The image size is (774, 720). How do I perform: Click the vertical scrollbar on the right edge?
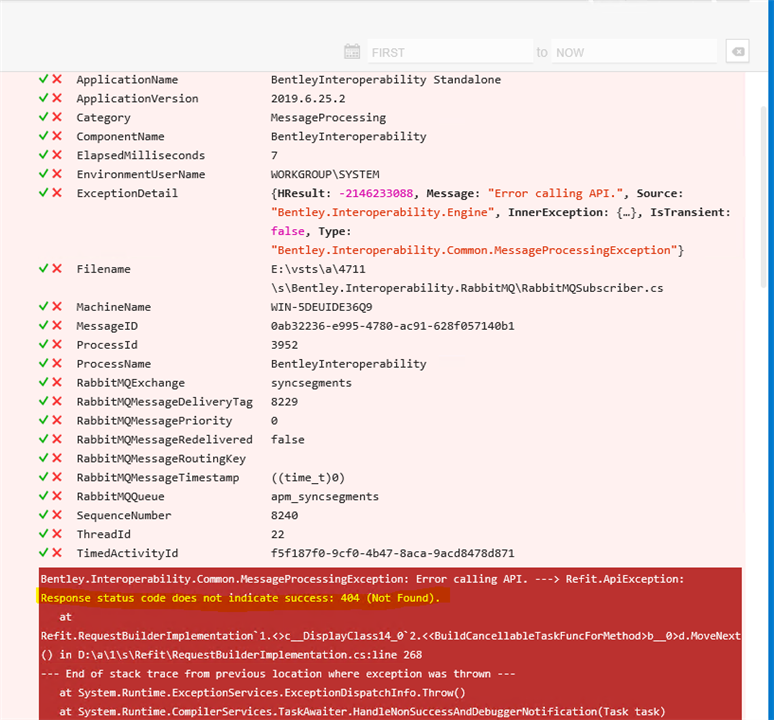point(766,197)
